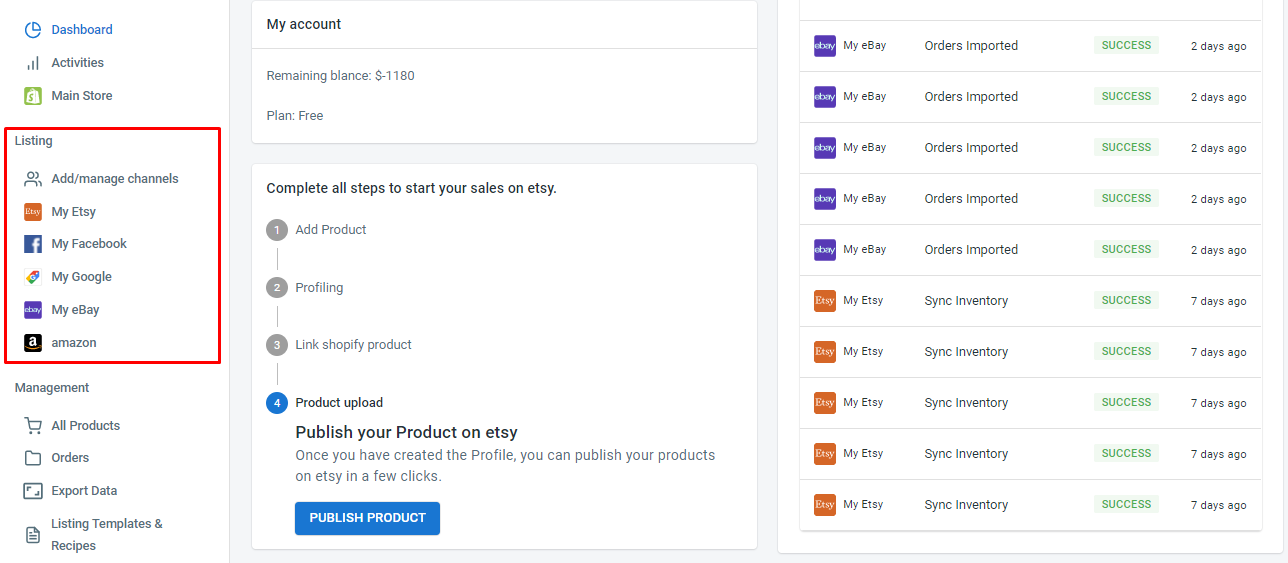The image size is (1288, 563).
Task: Select step 3 Link shopify product
Action: (x=352, y=345)
